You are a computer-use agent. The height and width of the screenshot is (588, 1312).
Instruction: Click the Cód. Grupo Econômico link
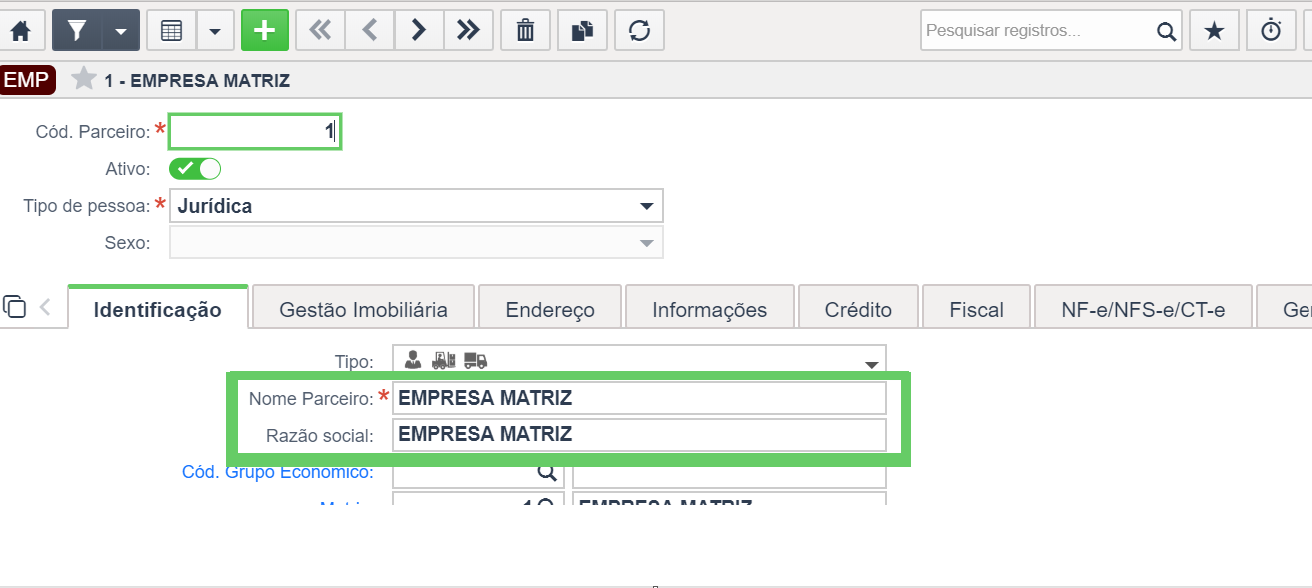pos(278,471)
